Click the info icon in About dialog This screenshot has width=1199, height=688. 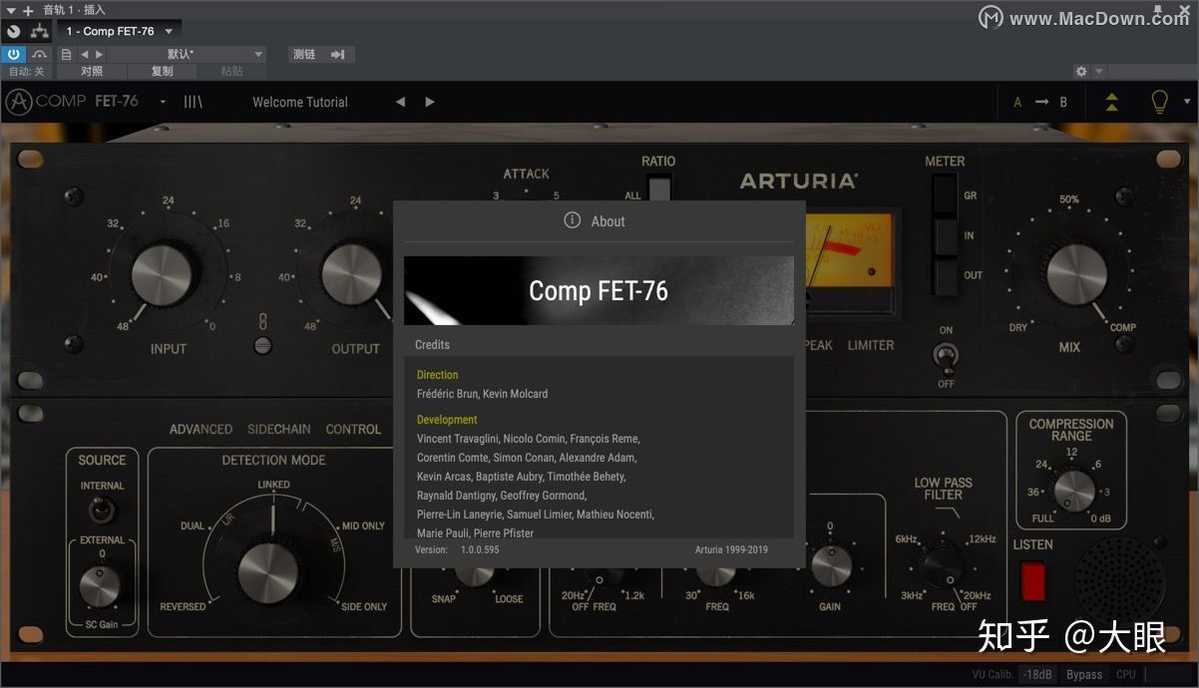click(572, 220)
